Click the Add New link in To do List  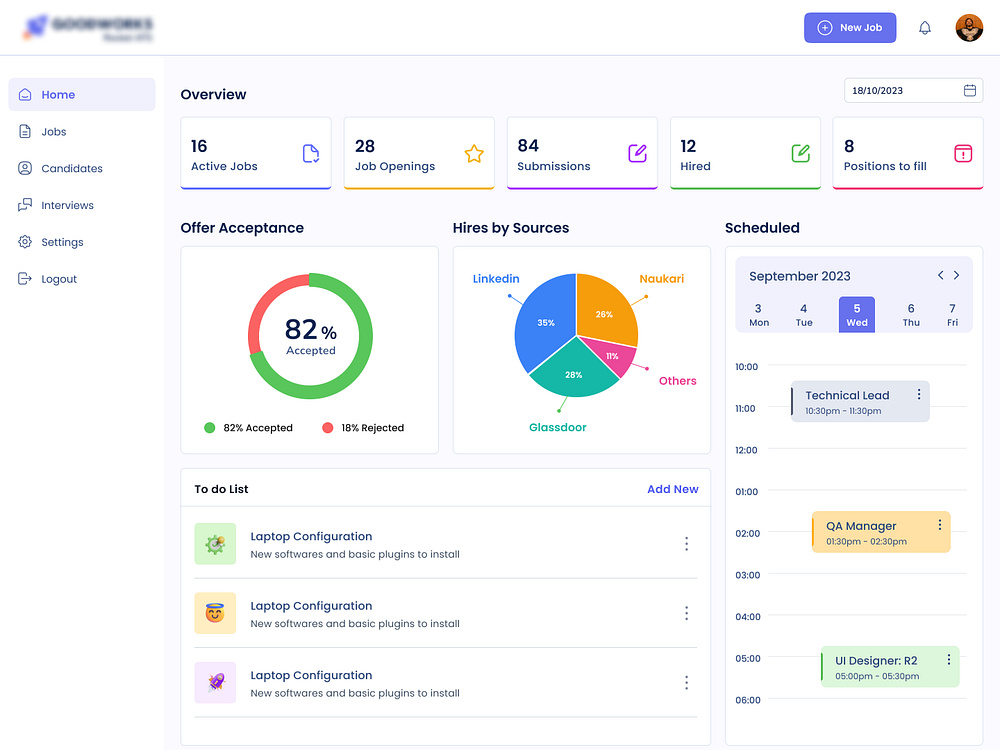tap(672, 489)
